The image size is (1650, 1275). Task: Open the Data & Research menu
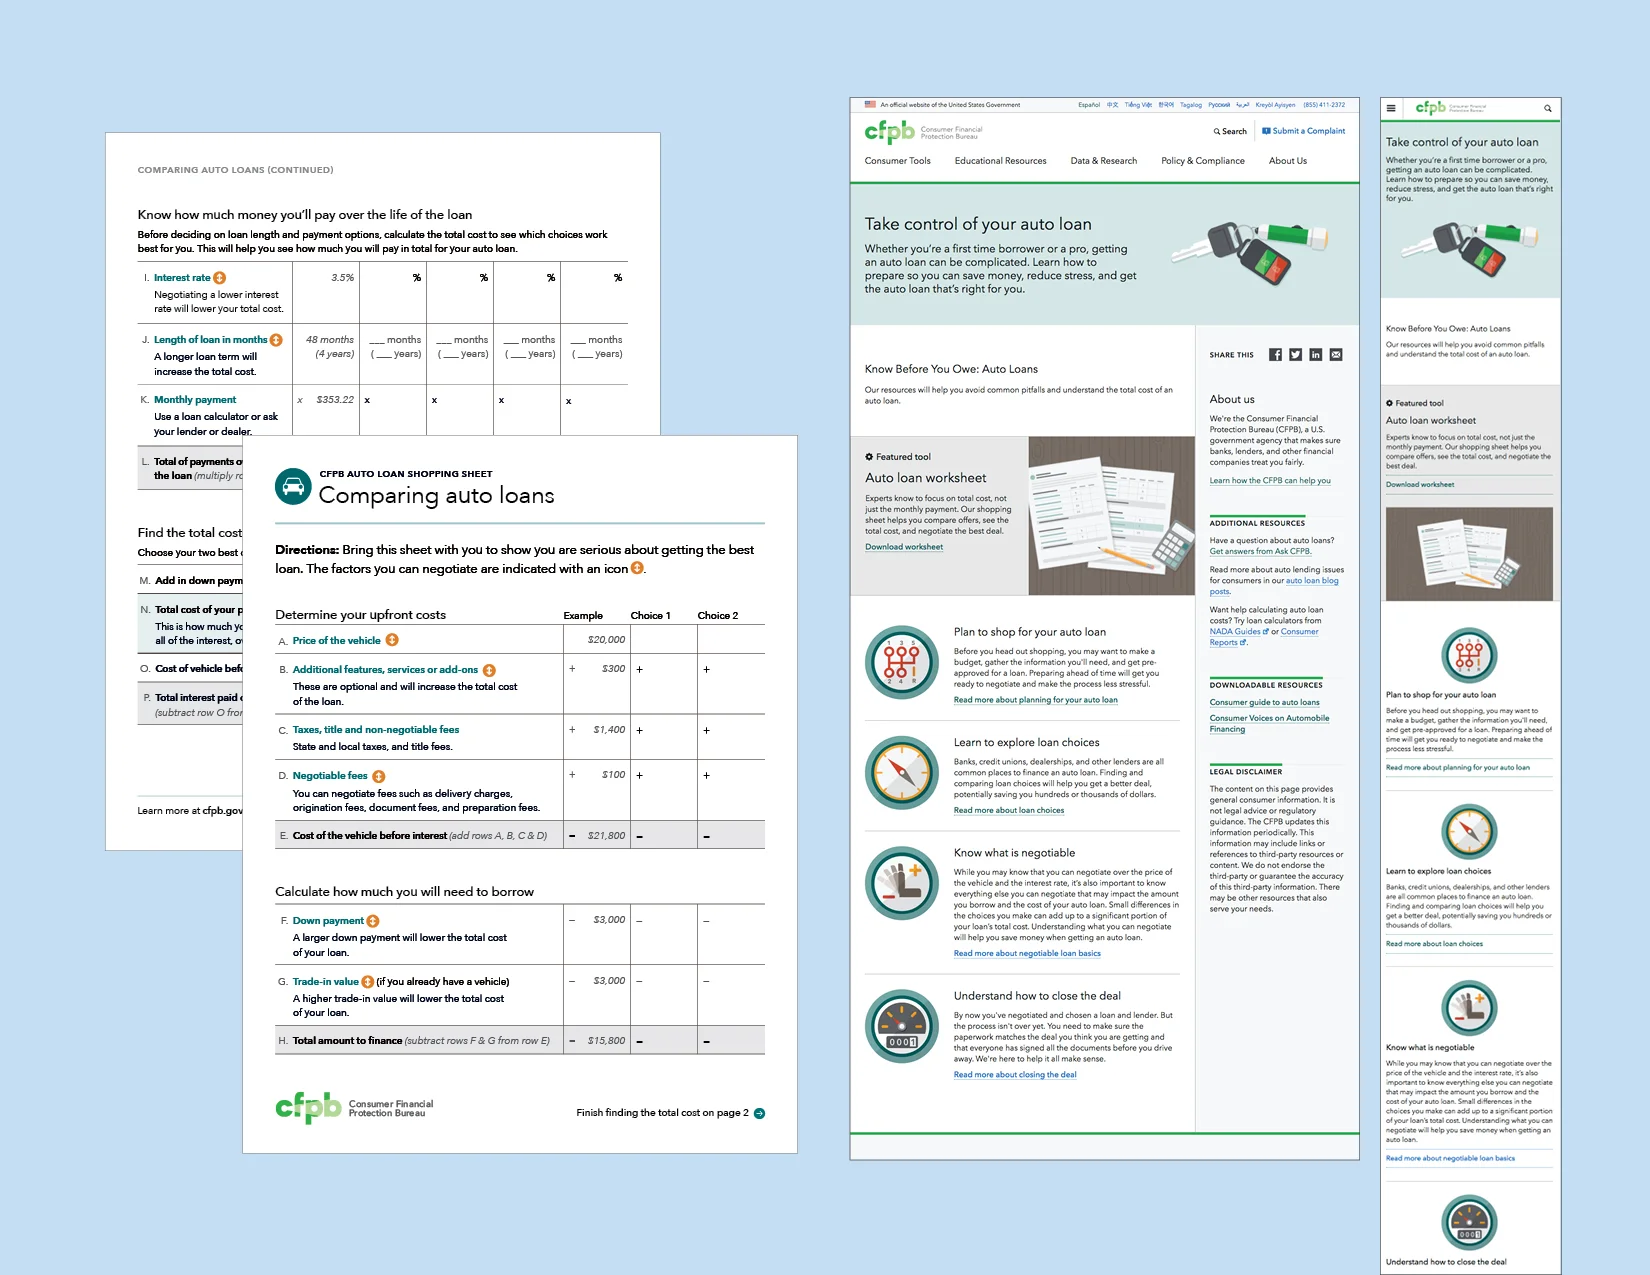pyautogui.click(x=1104, y=161)
